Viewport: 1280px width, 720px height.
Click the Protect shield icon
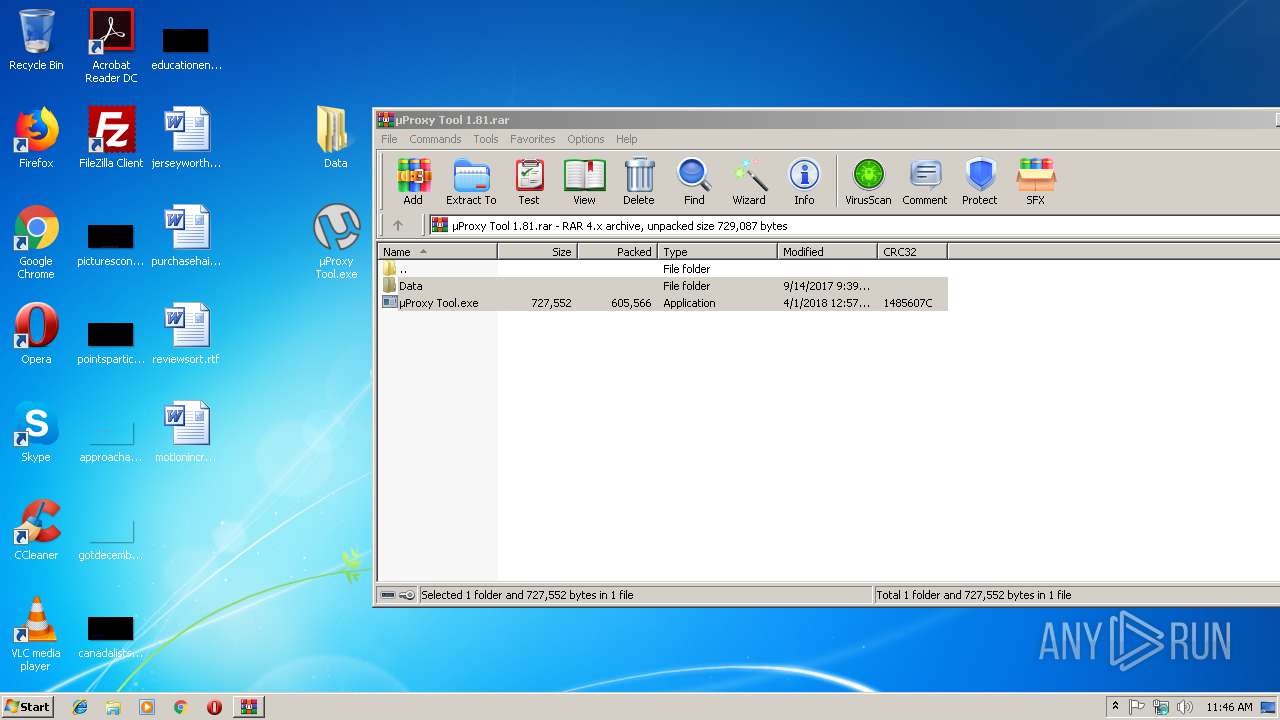(x=980, y=182)
